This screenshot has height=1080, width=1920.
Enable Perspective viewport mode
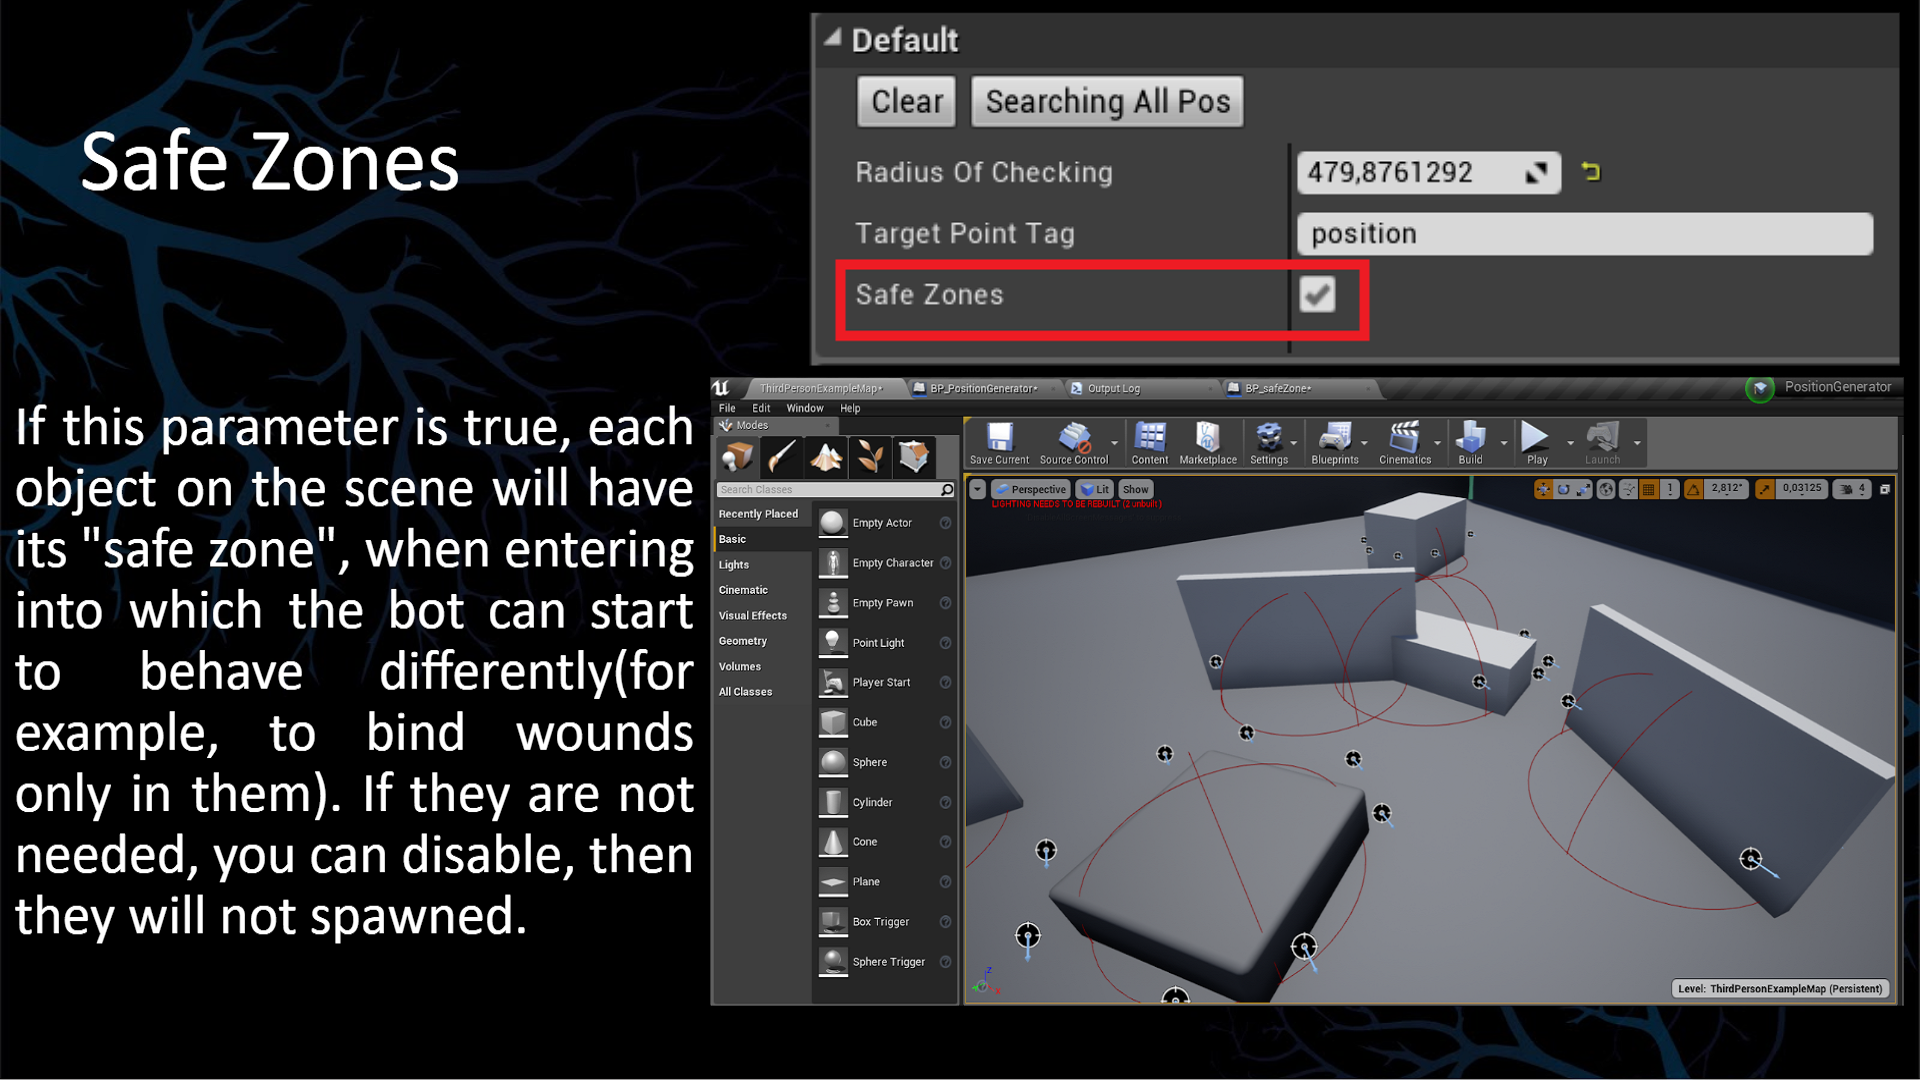[x=1034, y=489]
